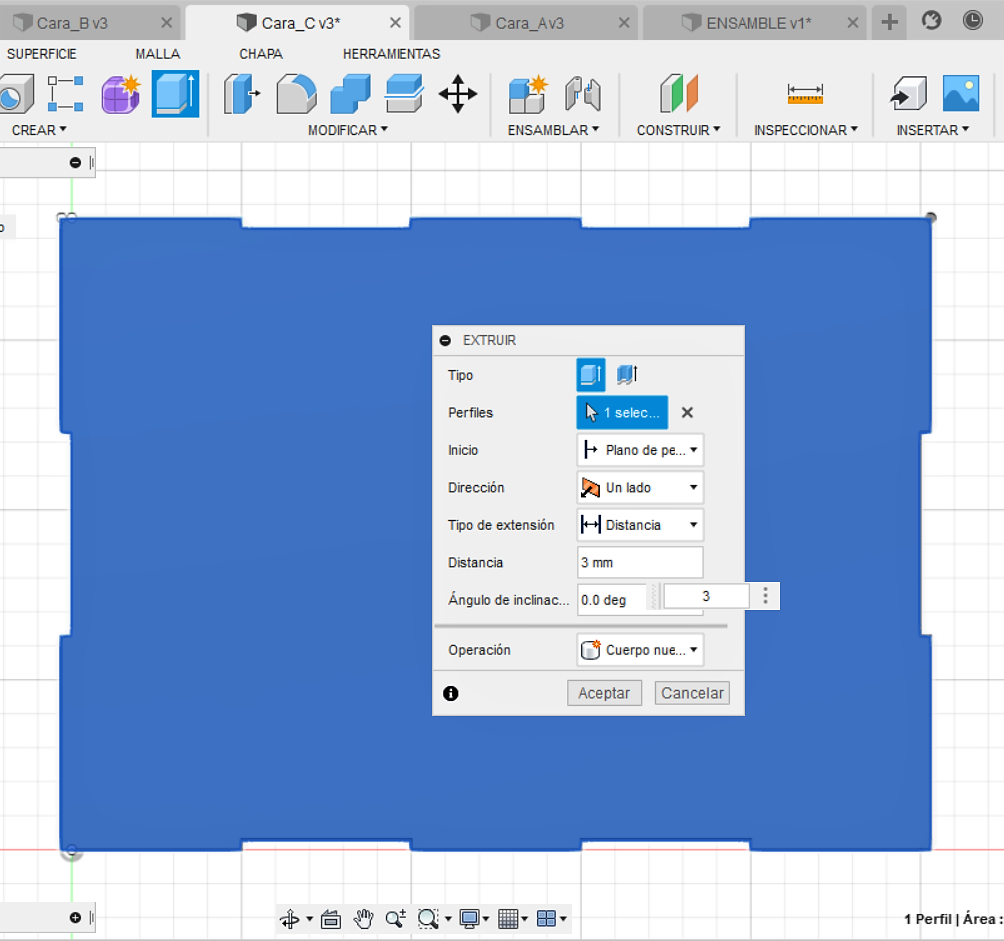Open the SUPERFICIE ribbon tab
The width and height of the screenshot is (1004, 941).
(x=42, y=54)
